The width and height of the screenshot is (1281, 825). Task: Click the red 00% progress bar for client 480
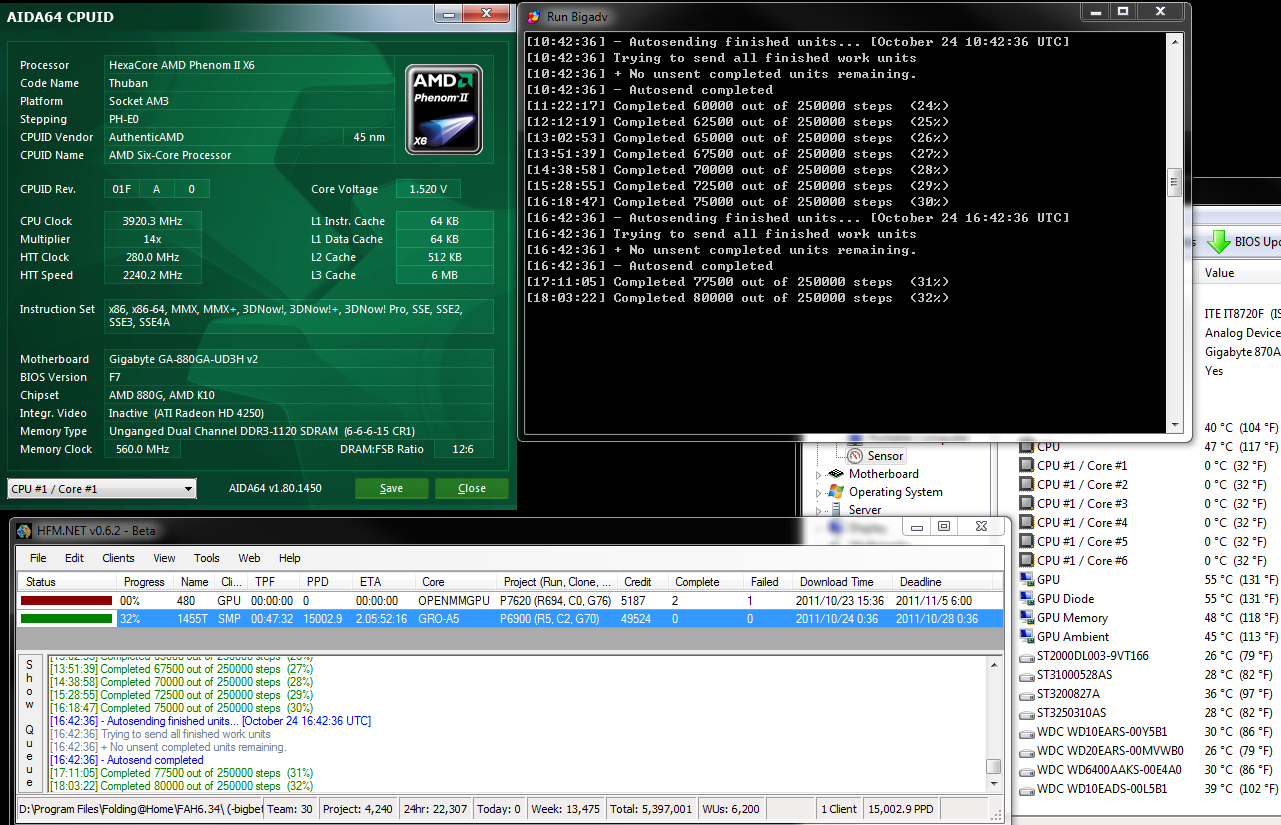[x=66, y=600]
